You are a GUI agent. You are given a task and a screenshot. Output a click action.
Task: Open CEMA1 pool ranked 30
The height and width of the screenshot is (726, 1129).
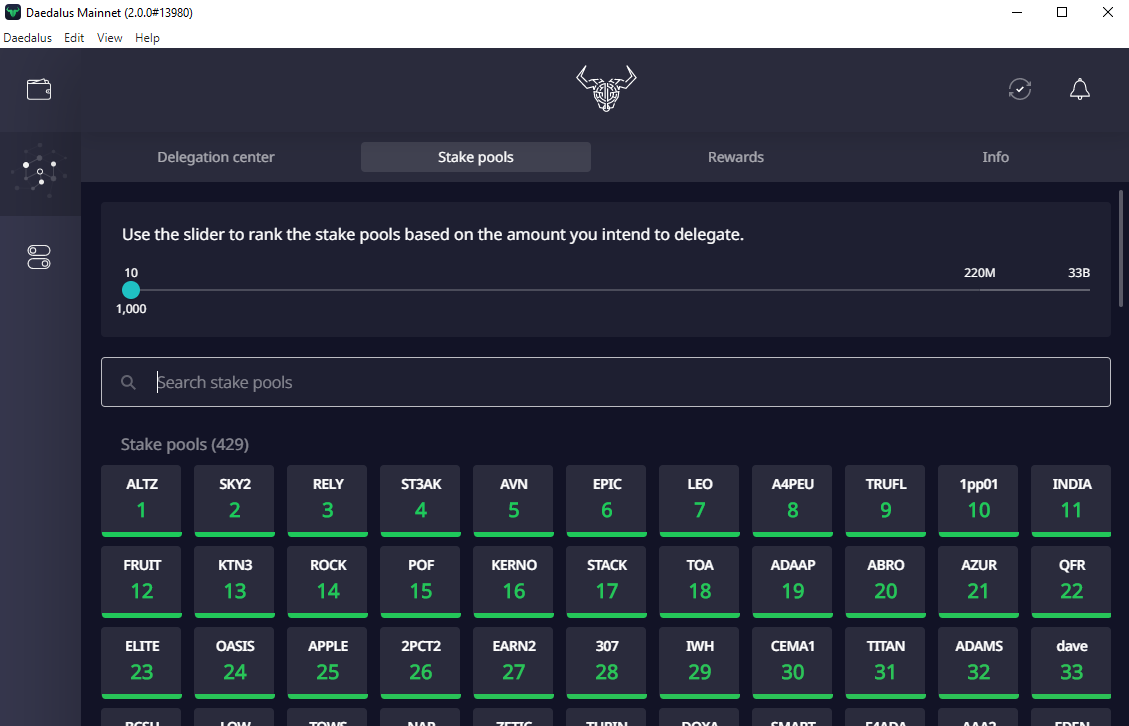point(792,663)
